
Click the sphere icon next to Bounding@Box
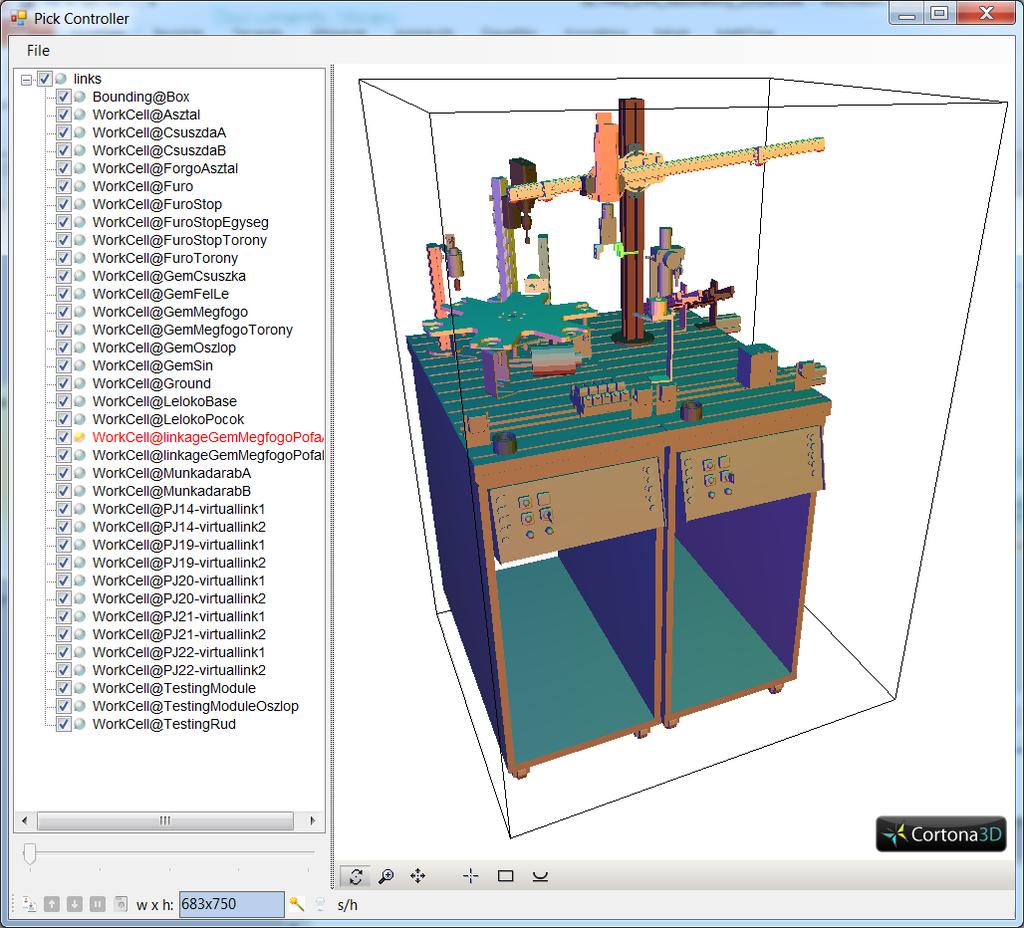click(x=80, y=97)
